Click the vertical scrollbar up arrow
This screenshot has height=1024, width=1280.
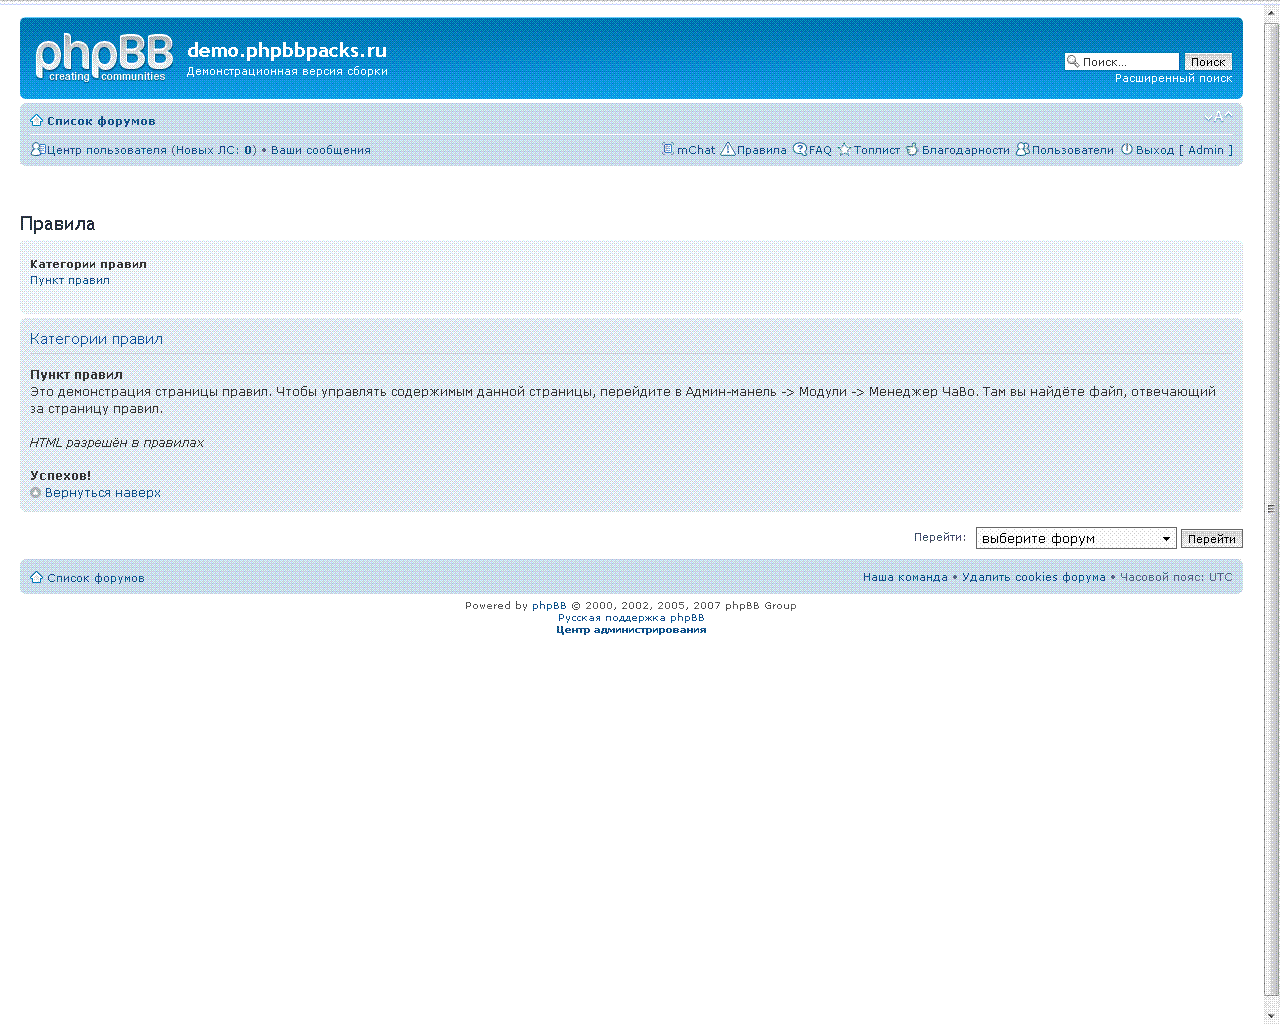pyautogui.click(x=1272, y=12)
